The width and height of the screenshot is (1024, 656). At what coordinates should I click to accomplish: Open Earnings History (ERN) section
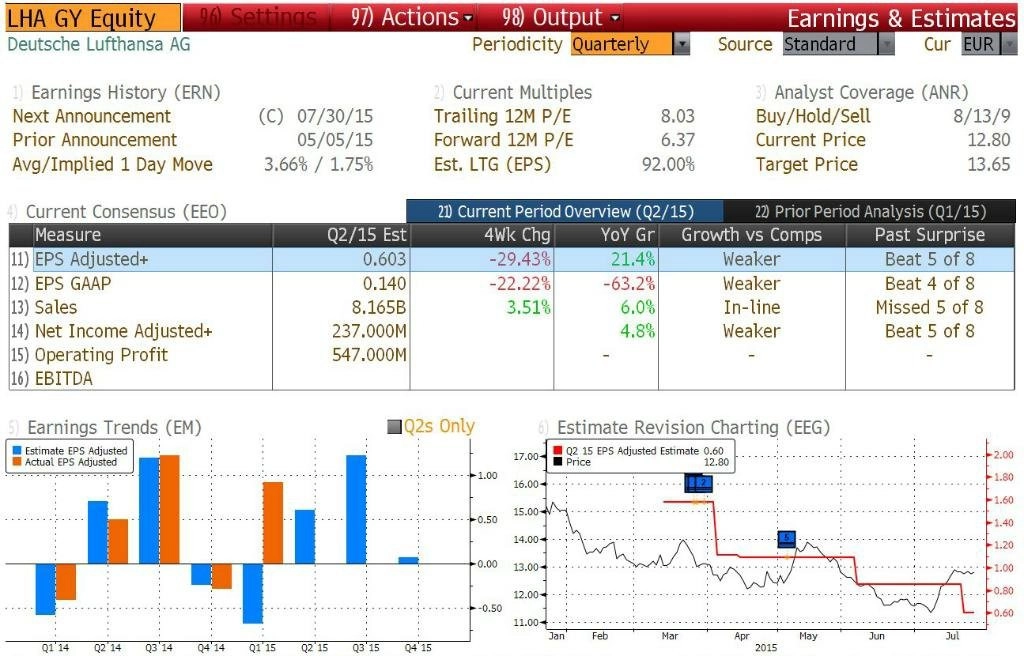coord(116,92)
